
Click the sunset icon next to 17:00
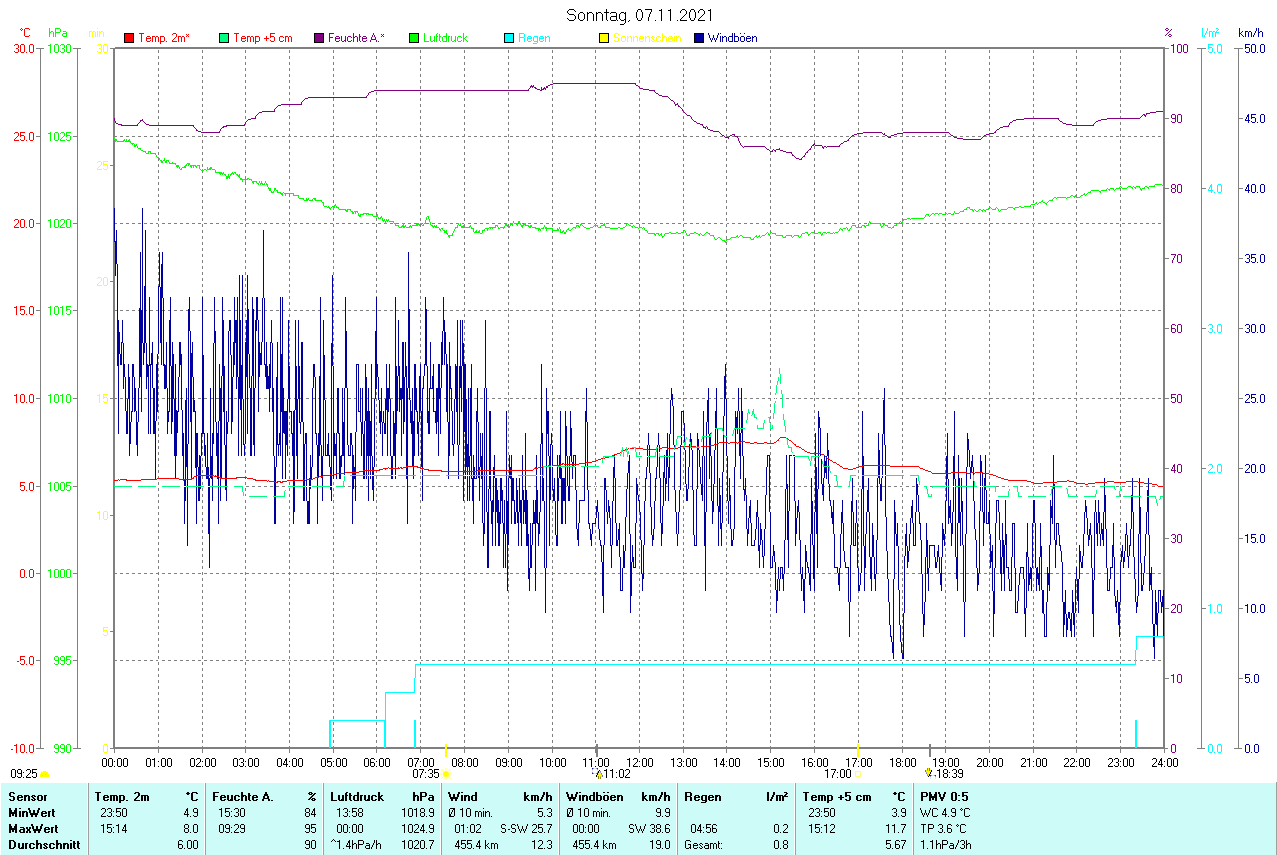(858, 774)
